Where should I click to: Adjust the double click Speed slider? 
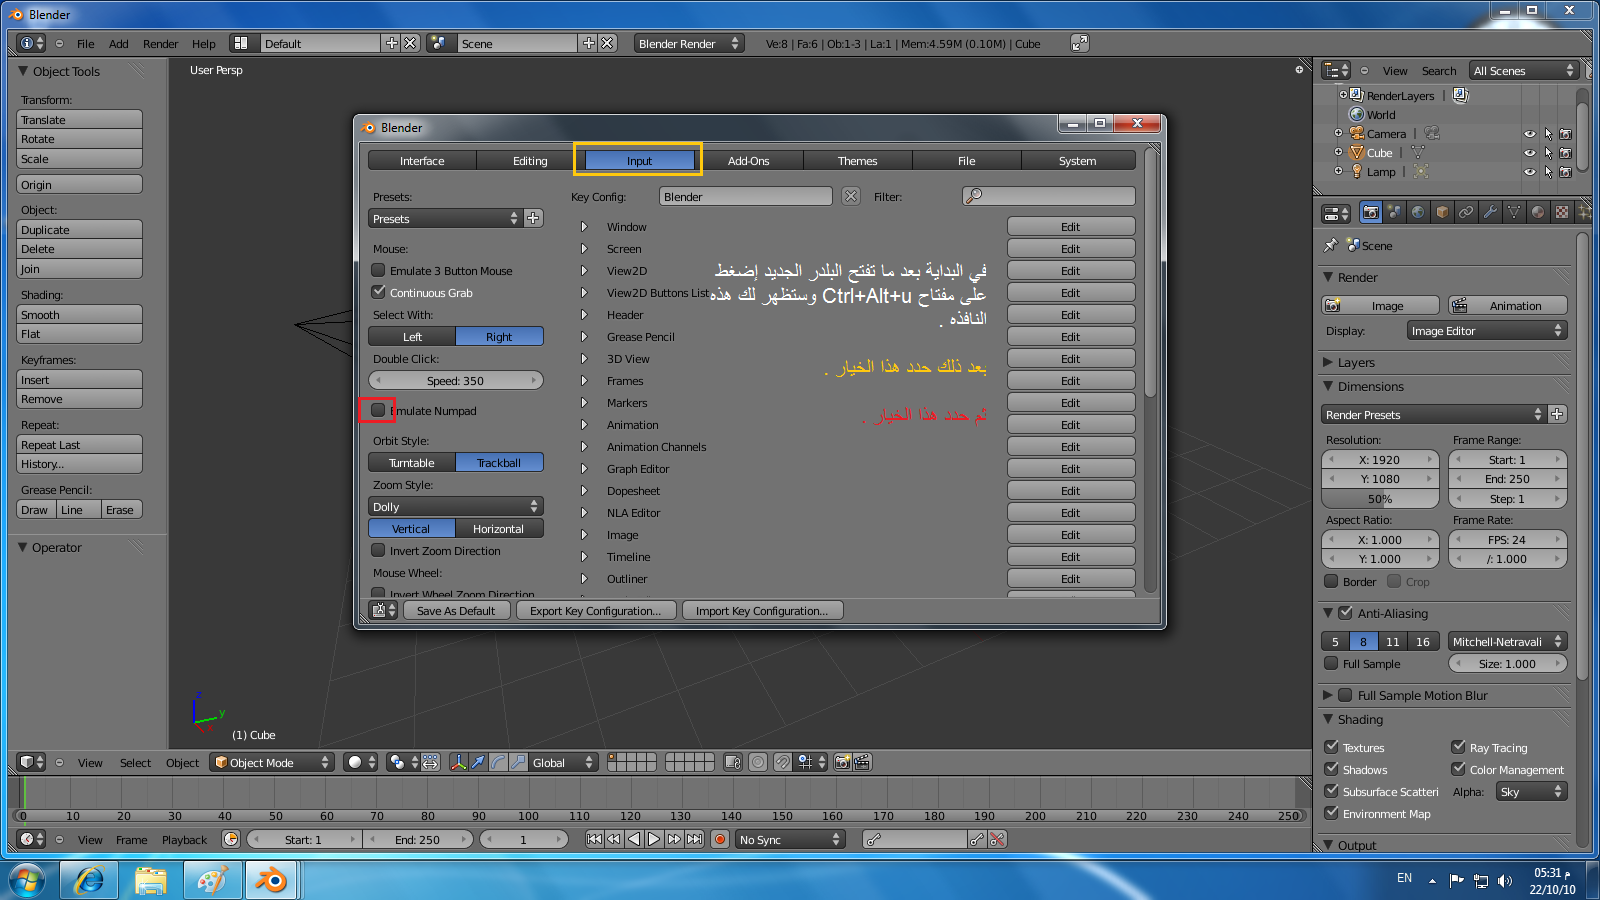point(456,380)
